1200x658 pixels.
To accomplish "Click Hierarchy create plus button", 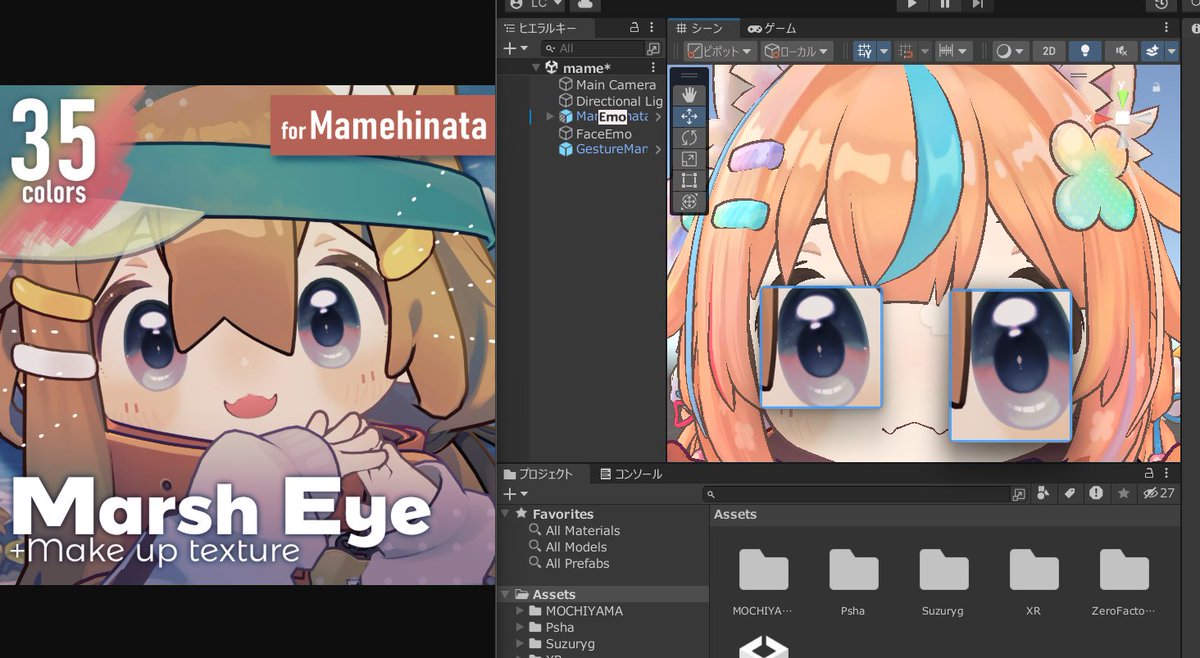I will tap(515, 48).
